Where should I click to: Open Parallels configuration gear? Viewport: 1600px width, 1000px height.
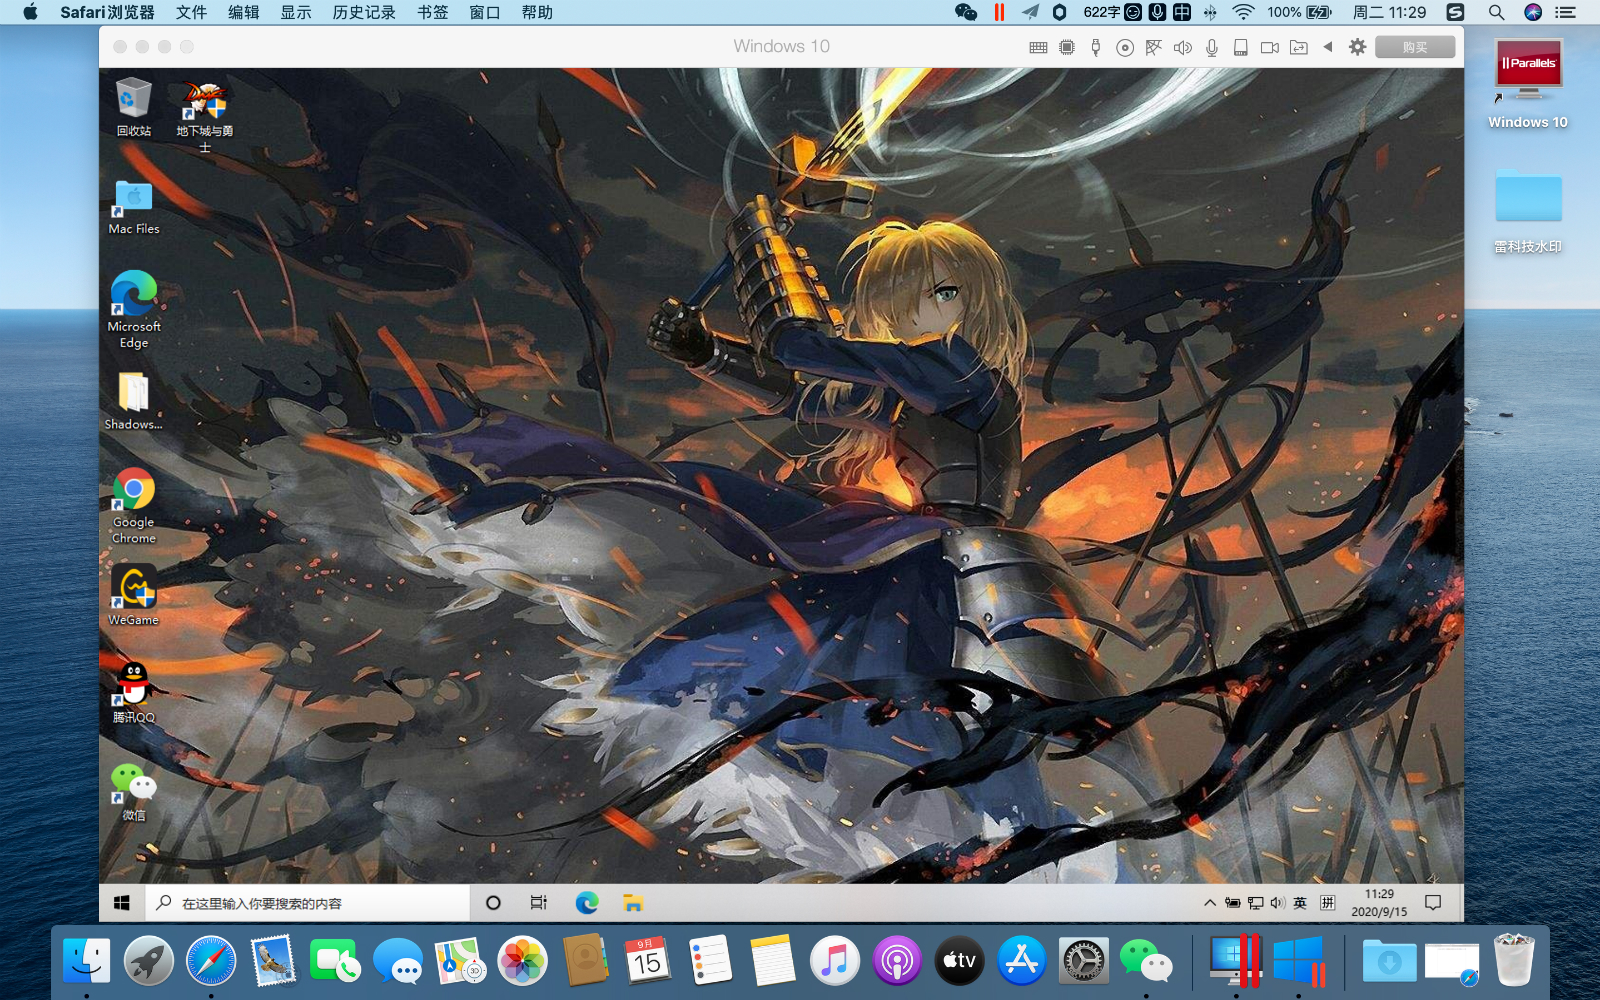[1357, 46]
